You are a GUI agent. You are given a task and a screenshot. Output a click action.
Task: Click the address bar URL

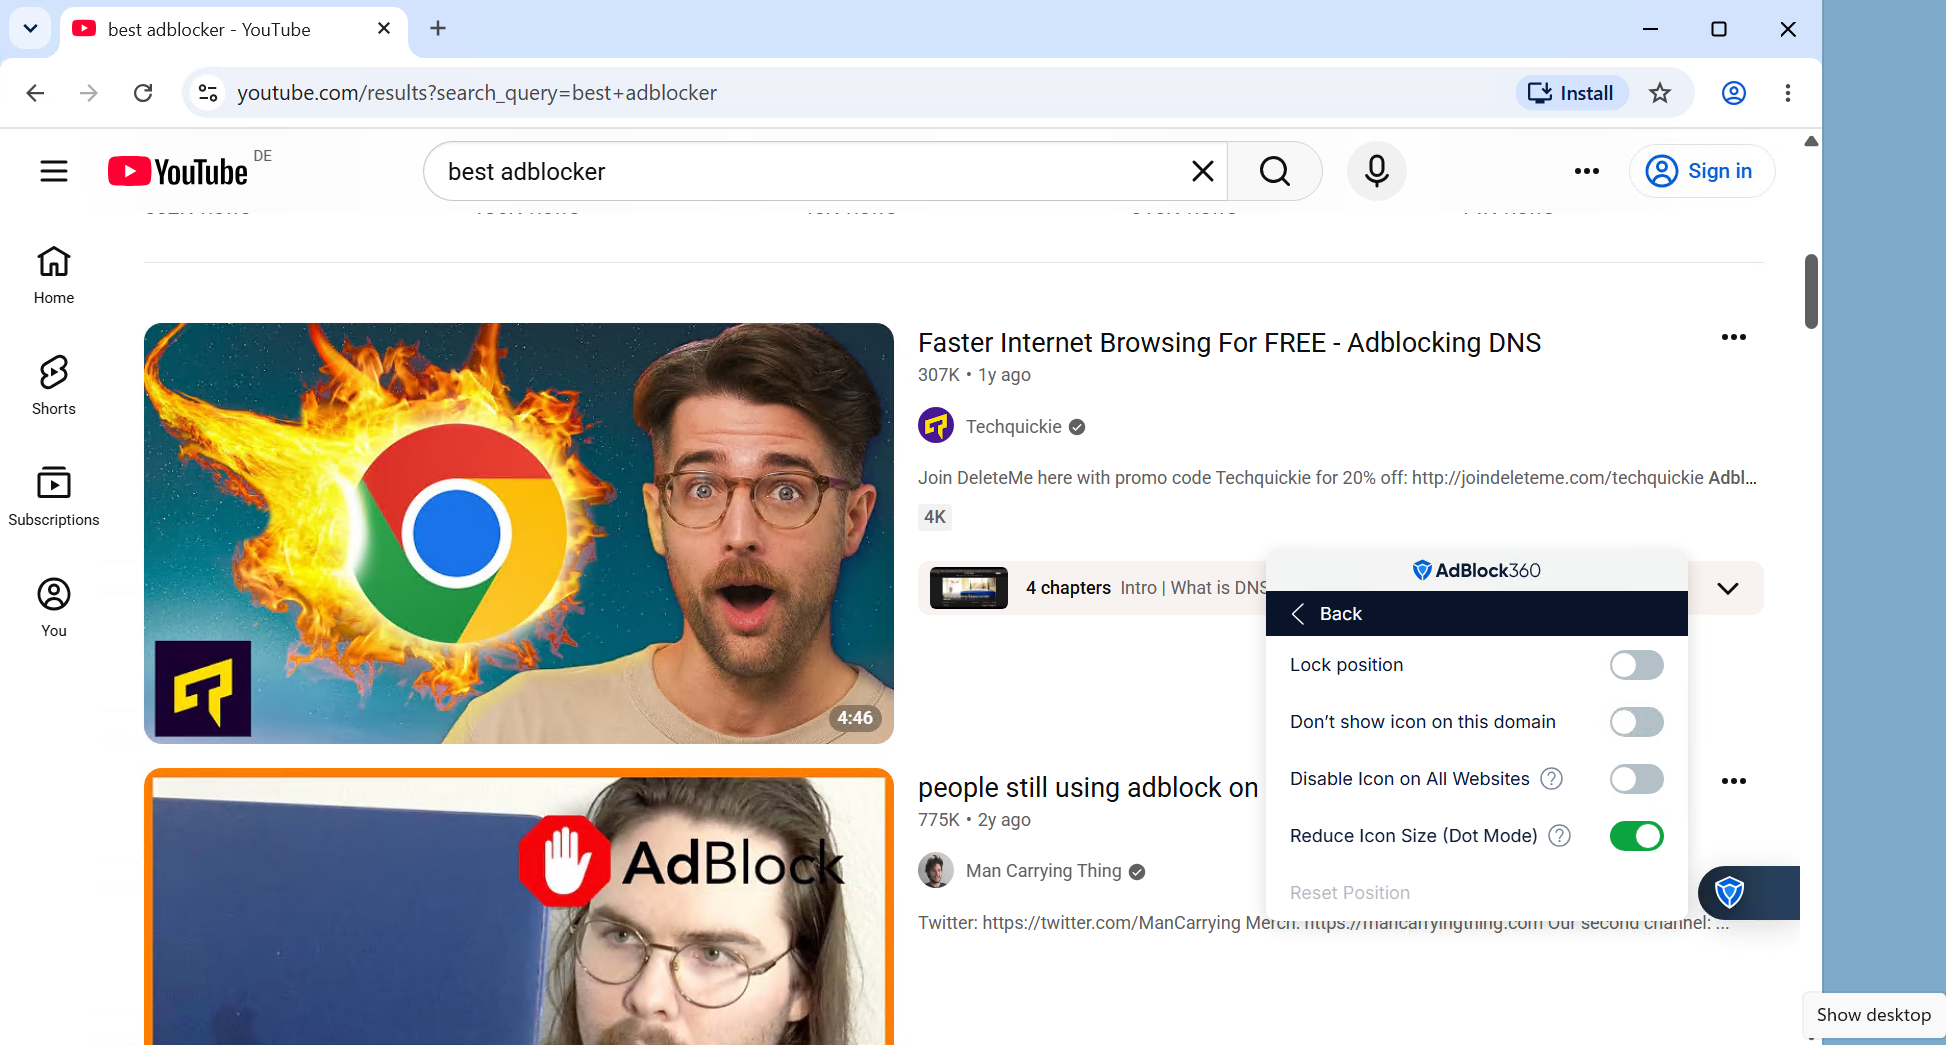click(x=476, y=93)
